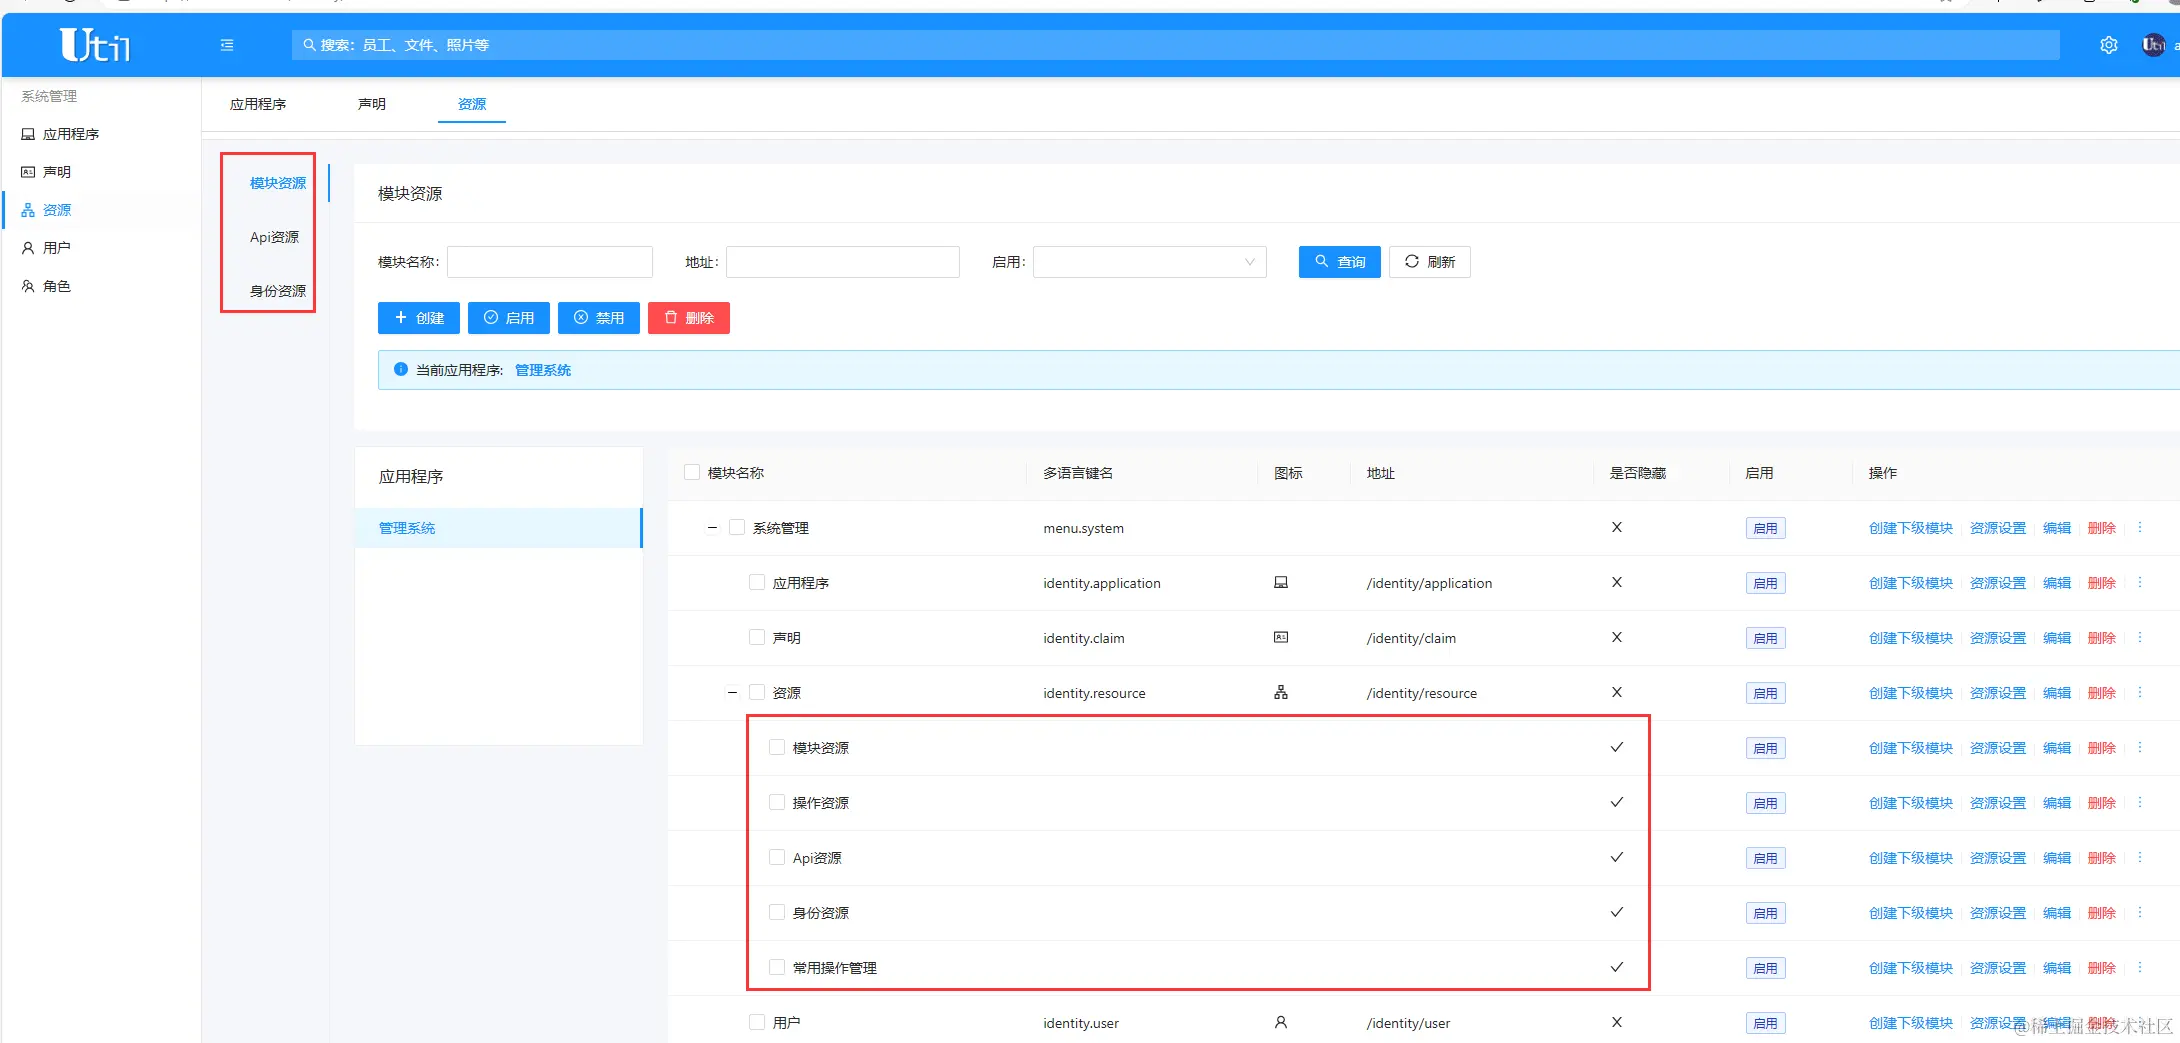This screenshot has width=2180, height=1043.
Task: Click the laptop icon in identity.application row
Action: click(1281, 582)
